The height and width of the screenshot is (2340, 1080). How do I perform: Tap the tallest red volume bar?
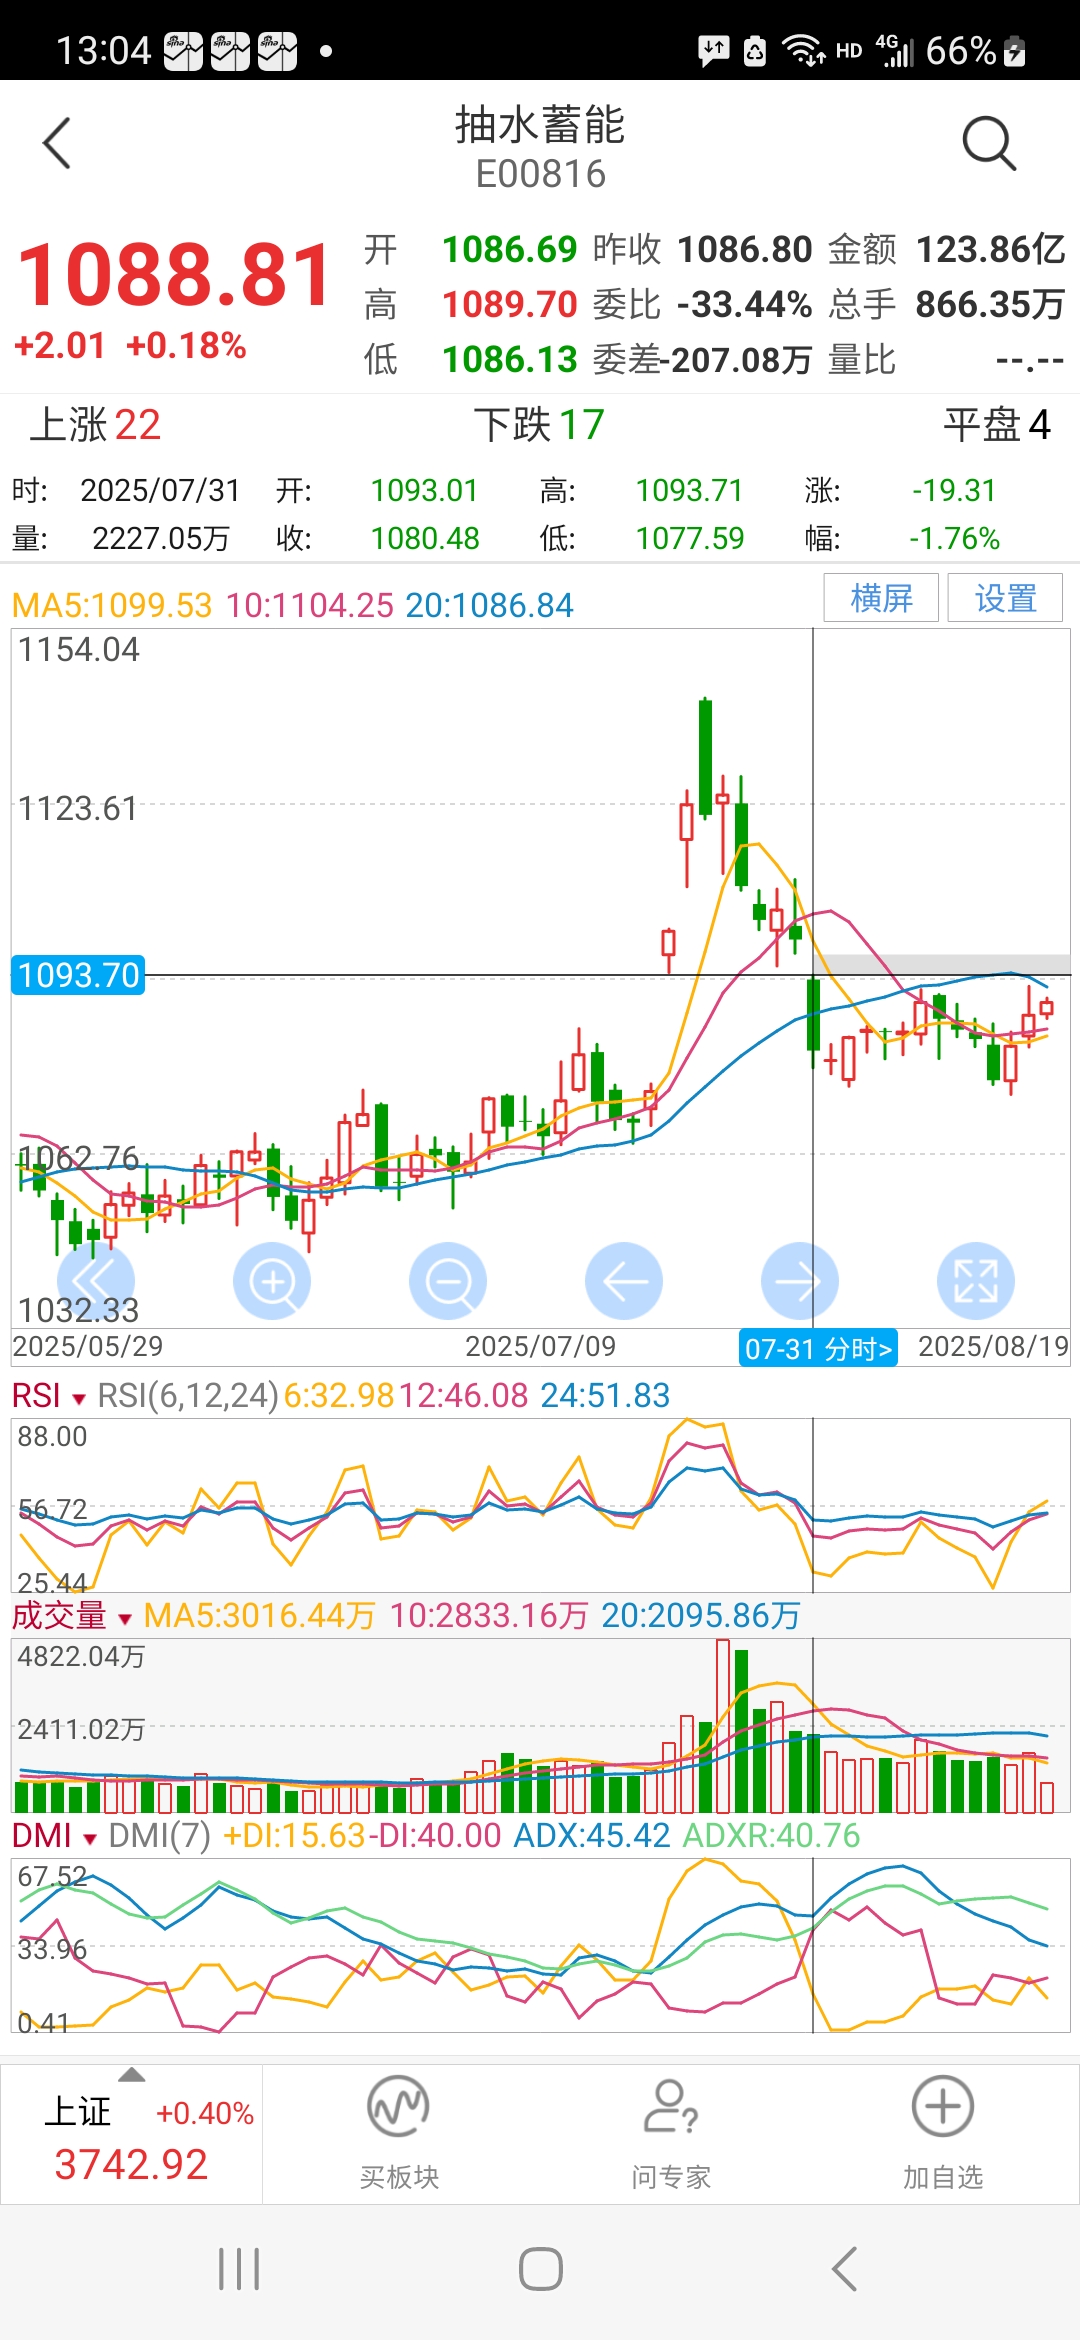723,1726
